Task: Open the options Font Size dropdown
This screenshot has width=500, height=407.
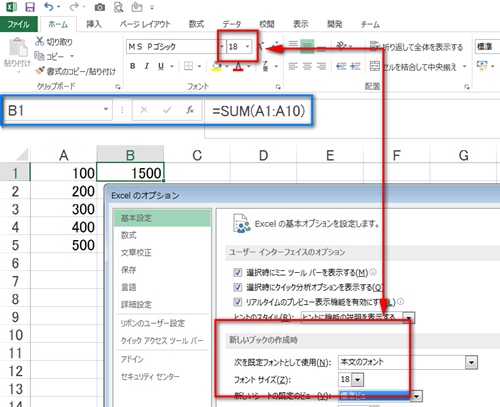Action: (x=358, y=380)
